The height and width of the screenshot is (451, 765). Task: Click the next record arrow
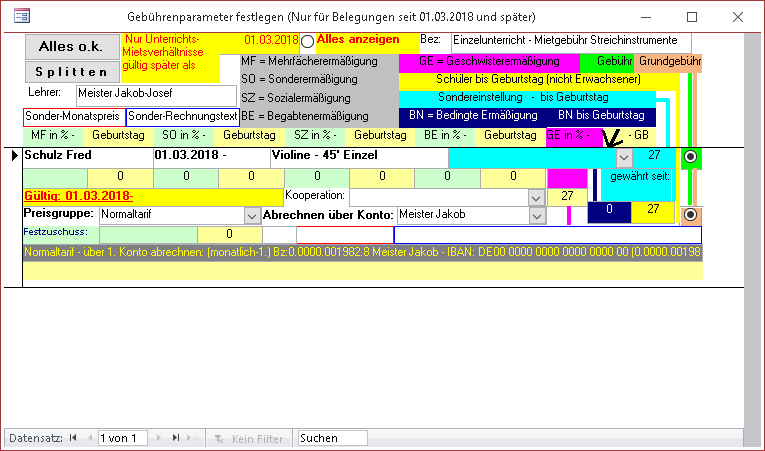pyautogui.click(x=161, y=438)
